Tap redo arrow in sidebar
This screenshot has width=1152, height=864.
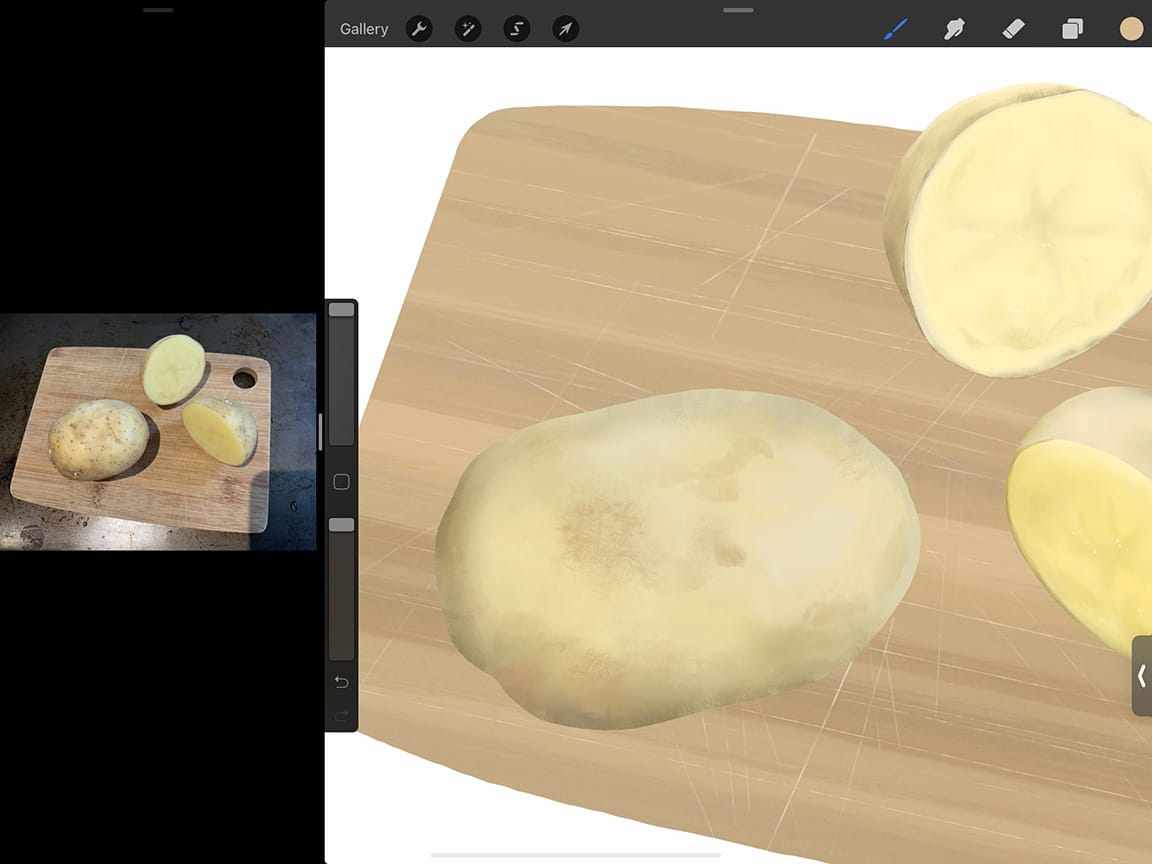[340, 714]
